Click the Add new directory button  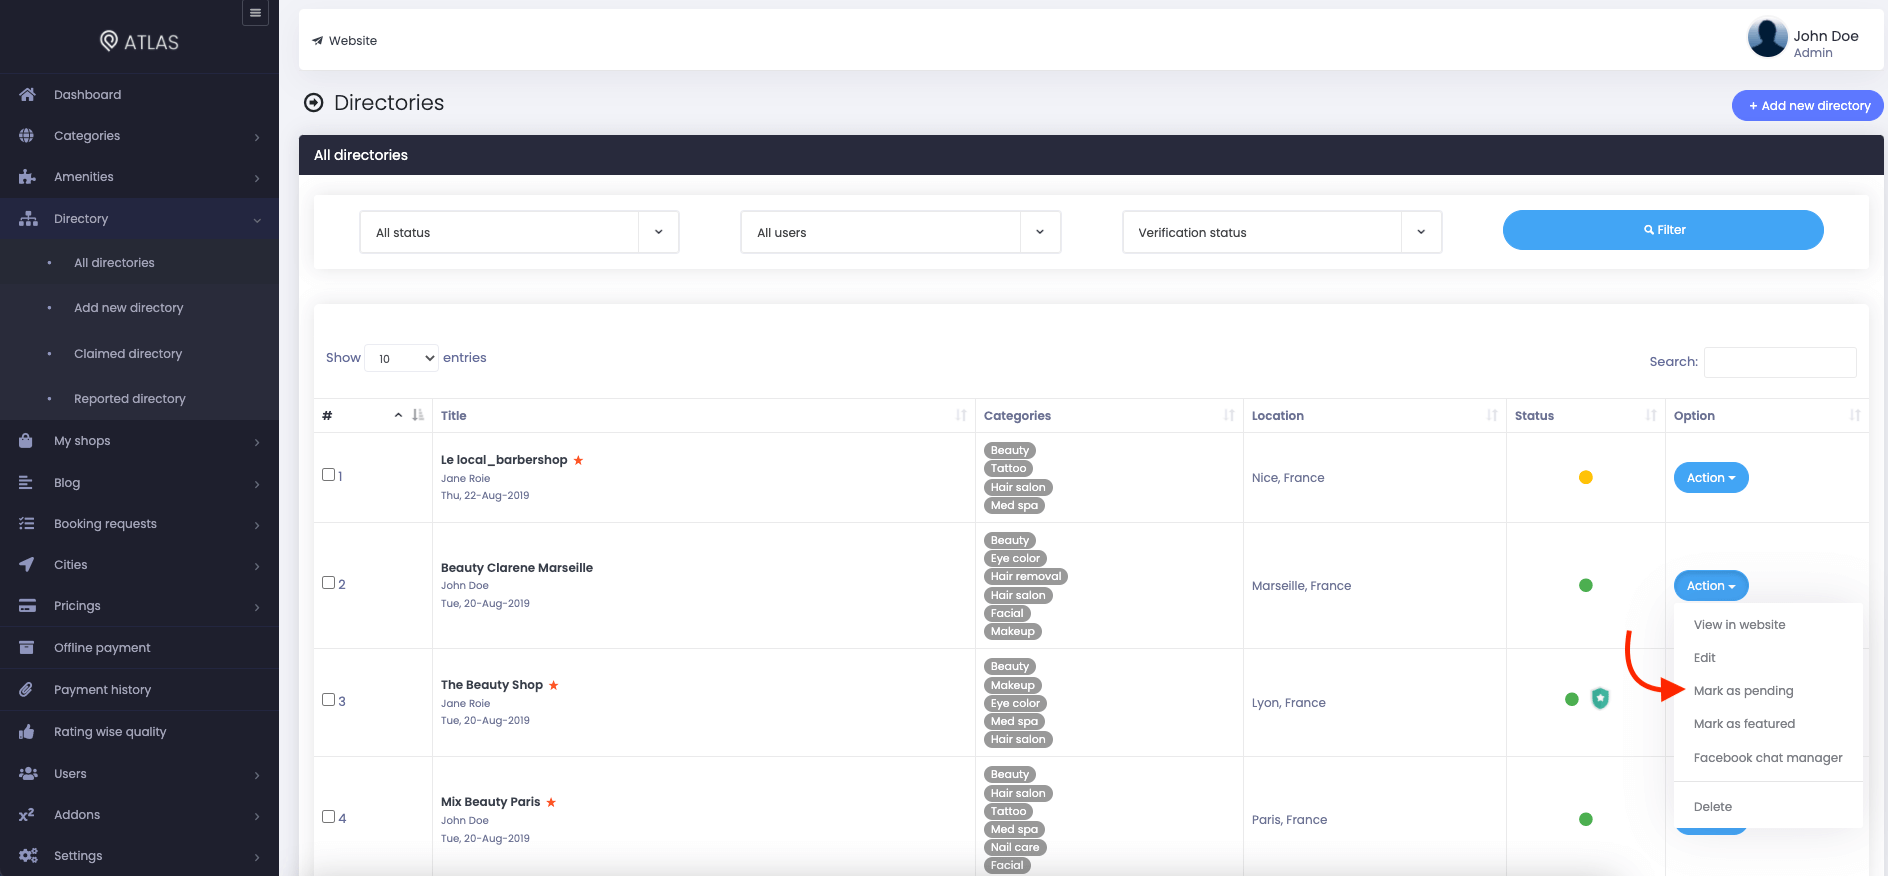coord(1808,106)
